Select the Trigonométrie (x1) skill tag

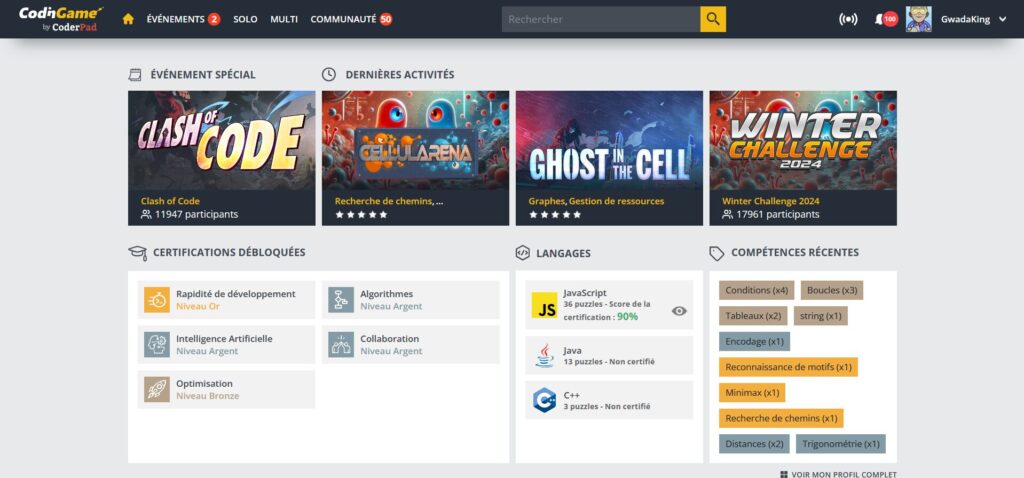[840, 443]
